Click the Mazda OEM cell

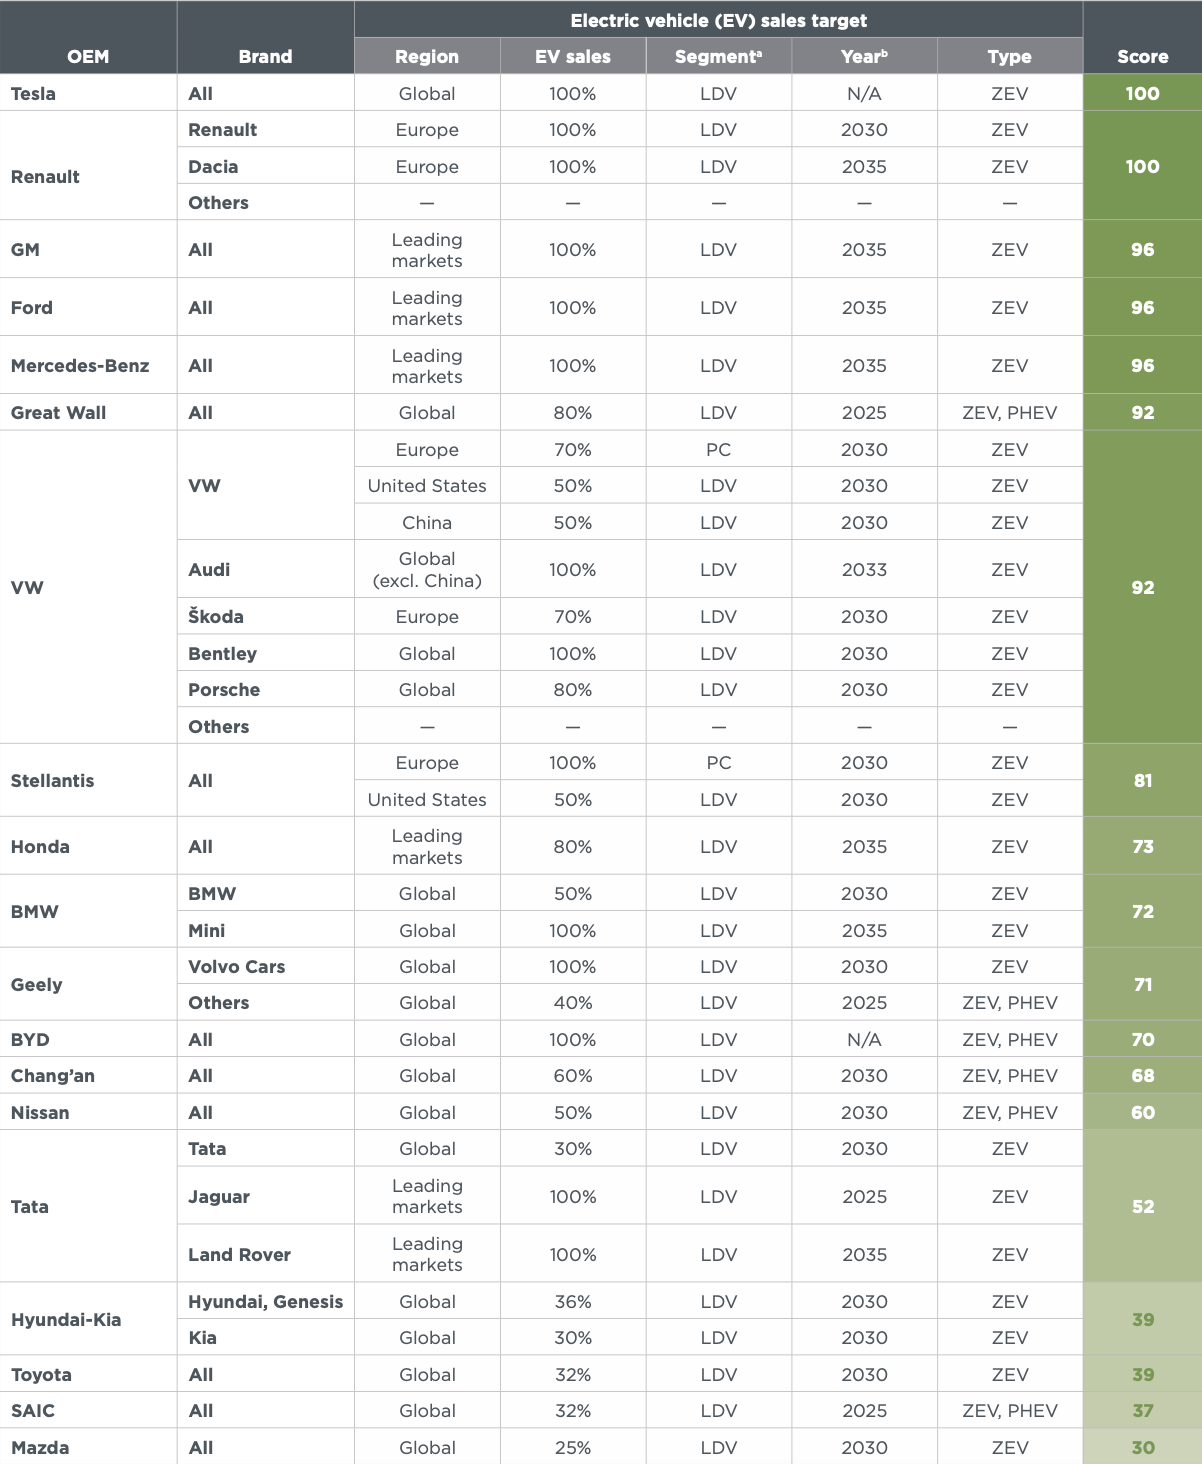40,1448
